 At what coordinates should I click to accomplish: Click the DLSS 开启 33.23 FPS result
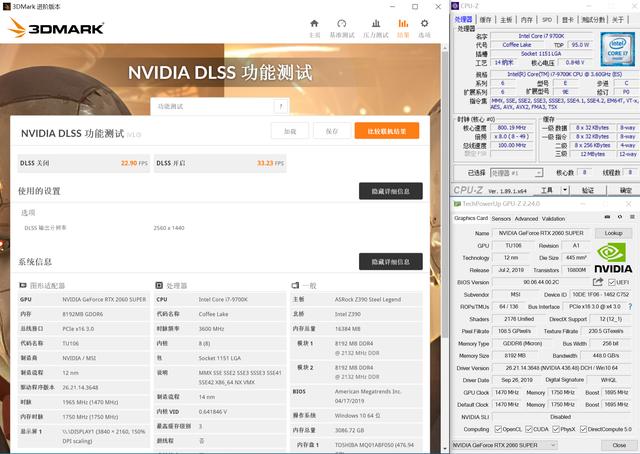click(220, 163)
